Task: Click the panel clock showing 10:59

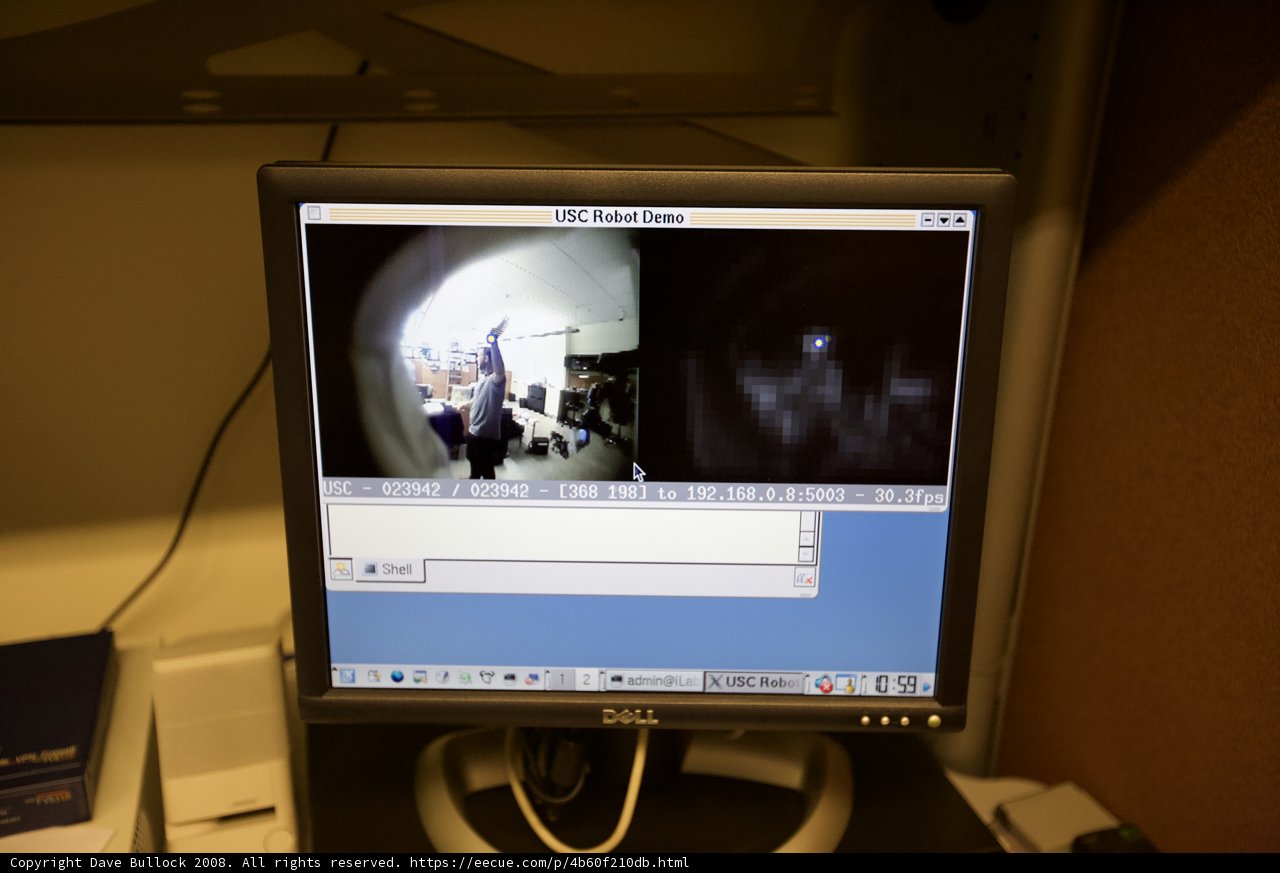Action: [x=895, y=685]
